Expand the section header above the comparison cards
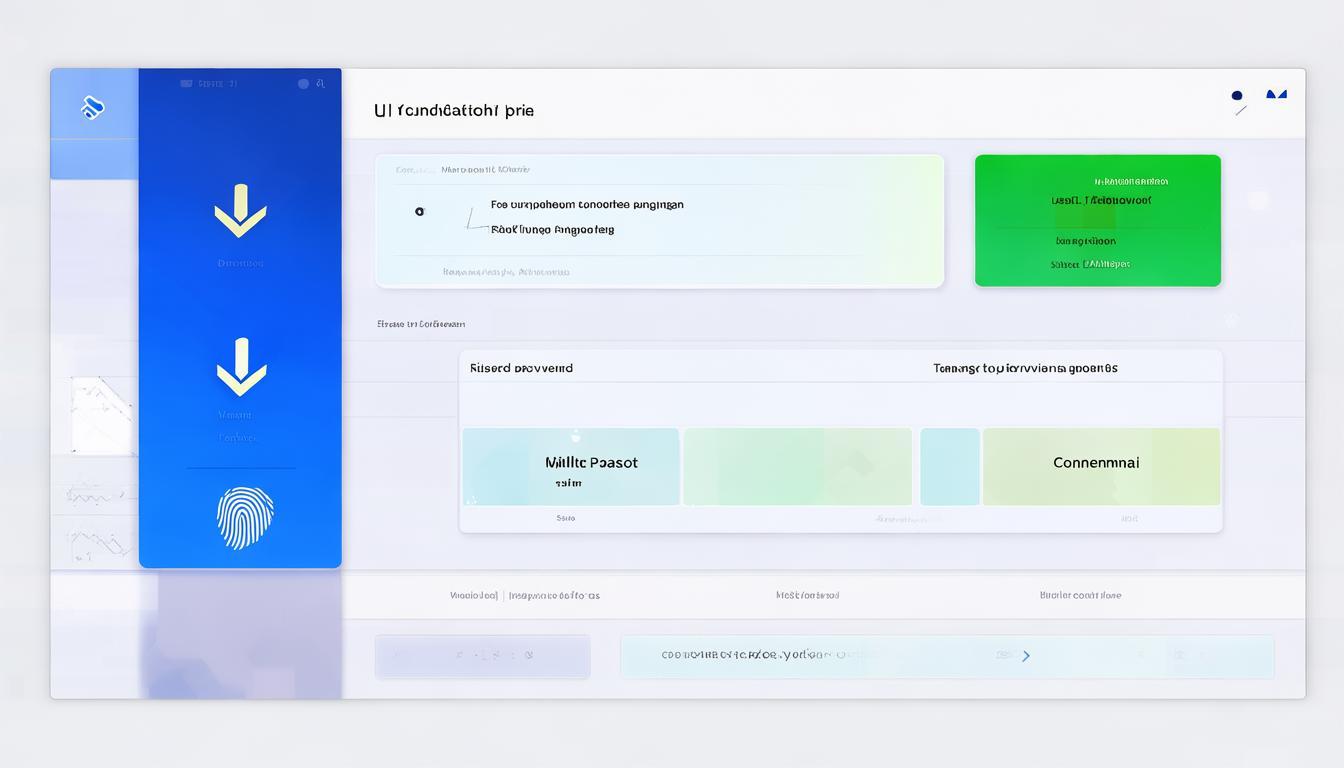Screen dimensions: 1344x768 coord(419,323)
